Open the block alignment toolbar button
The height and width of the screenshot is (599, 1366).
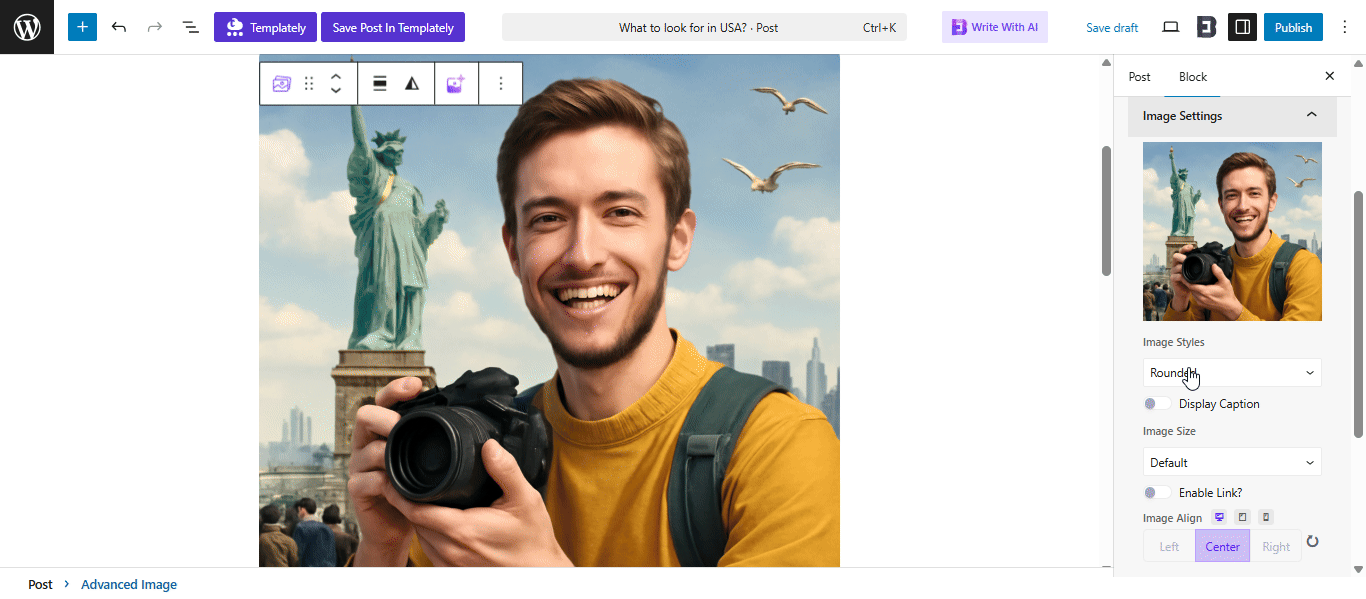pos(380,84)
